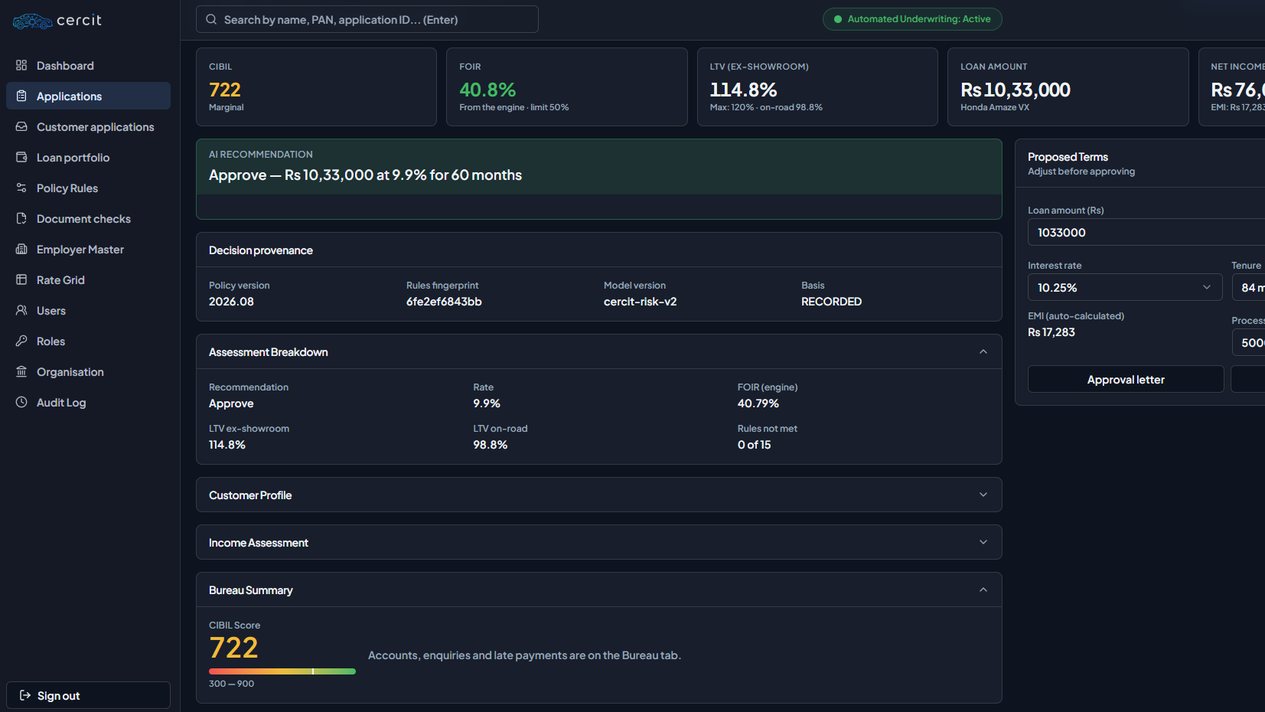Click the Document checks file icon

coord(21,218)
